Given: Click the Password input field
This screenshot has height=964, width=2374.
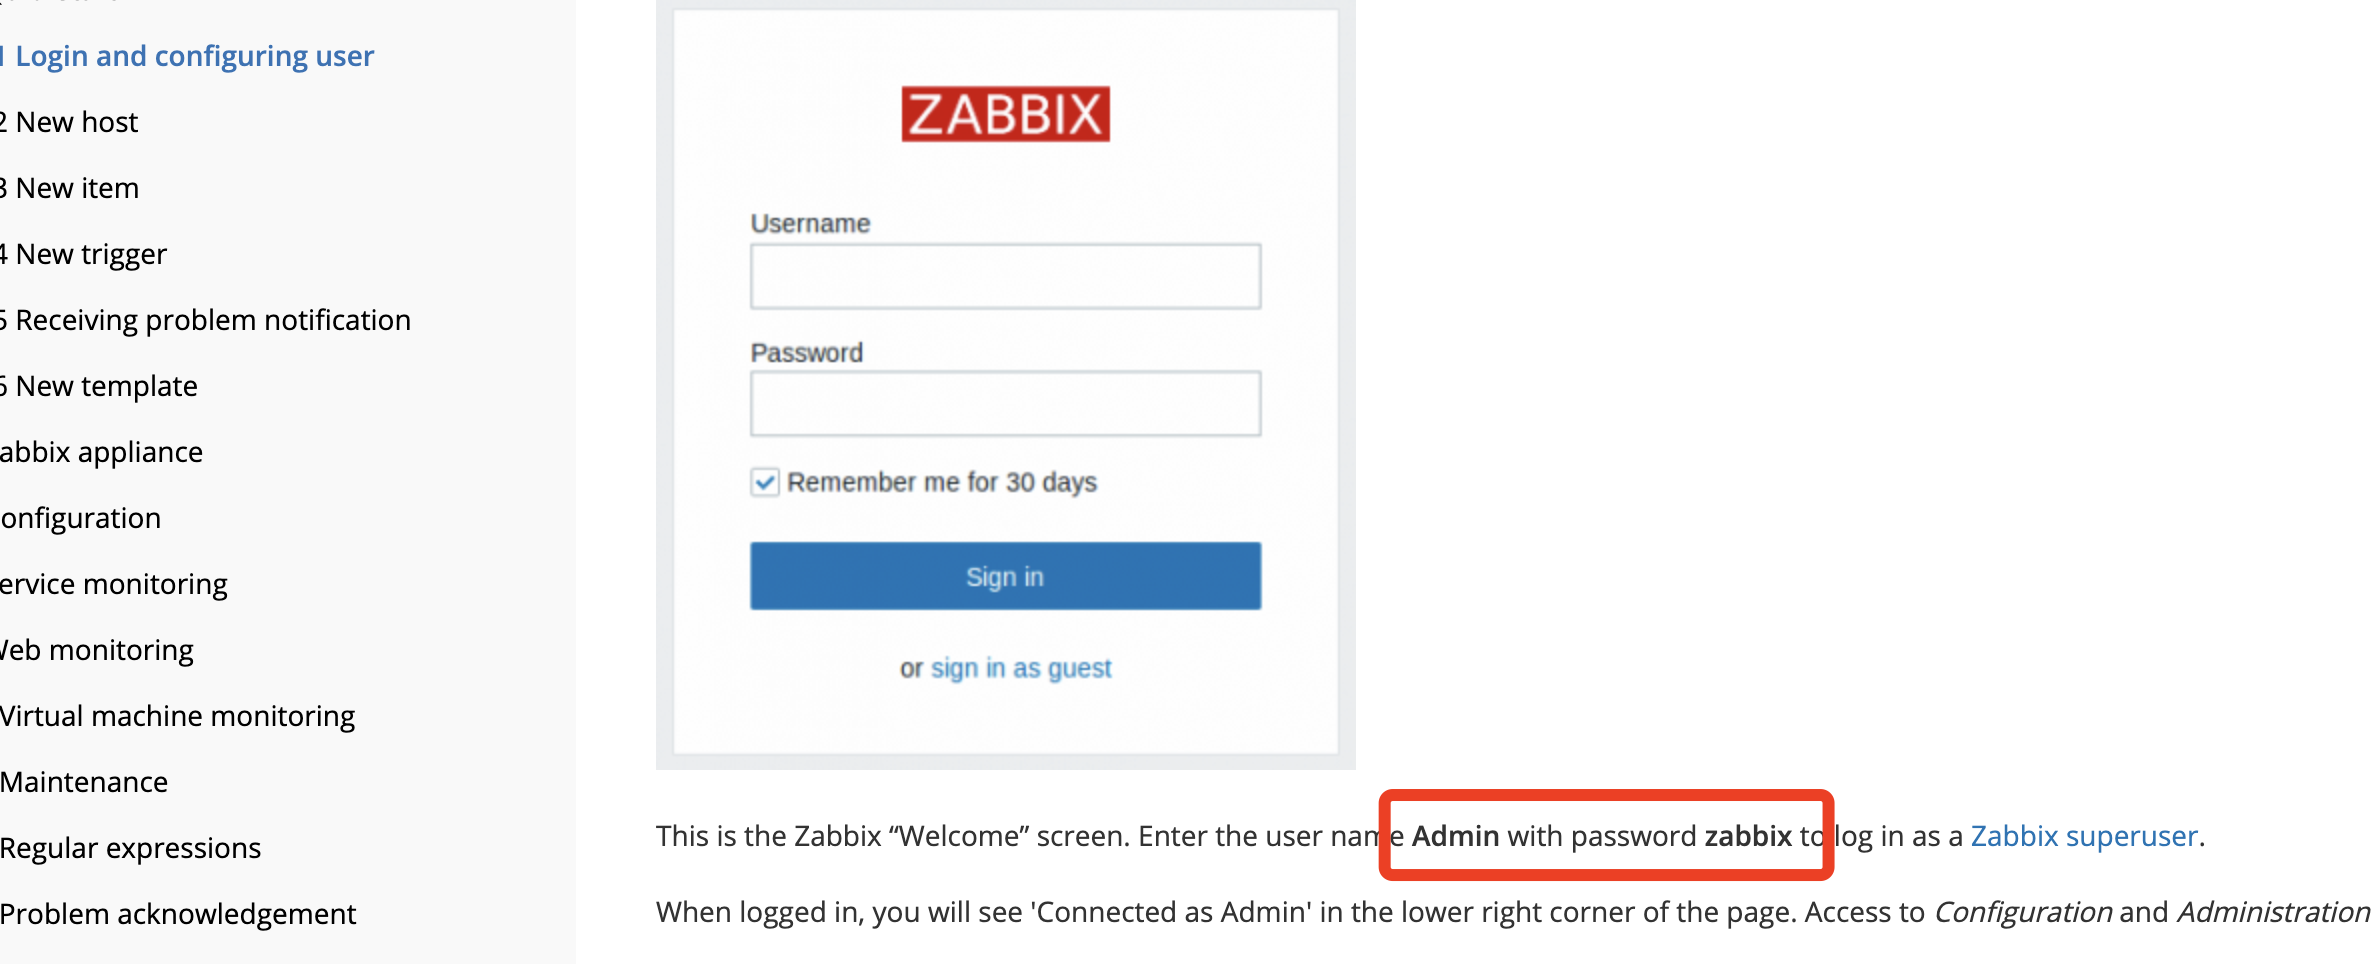Looking at the screenshot, I should pos(1005,404).
